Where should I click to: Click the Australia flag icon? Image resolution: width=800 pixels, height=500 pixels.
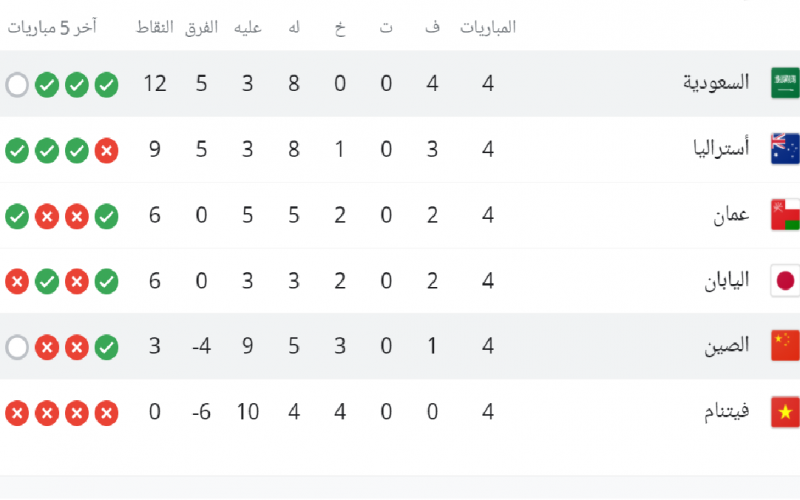785,149
